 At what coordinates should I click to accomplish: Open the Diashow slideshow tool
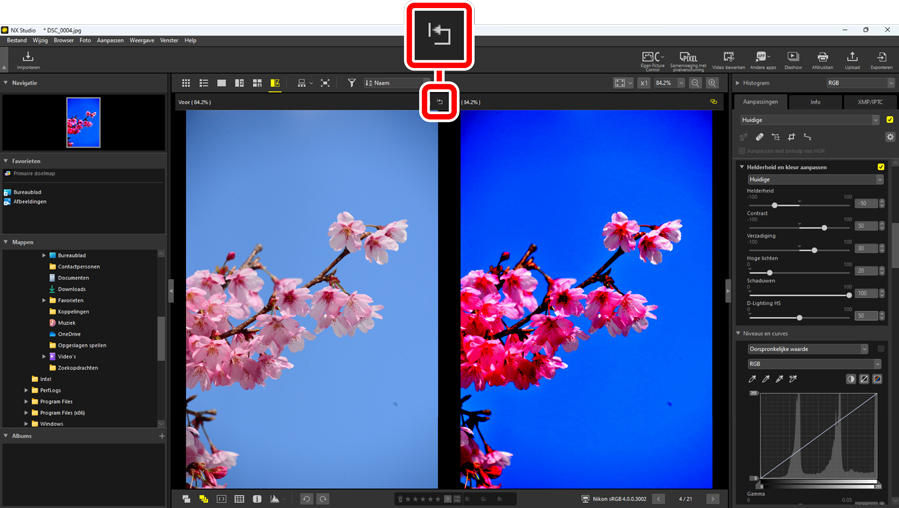[793, 60]
